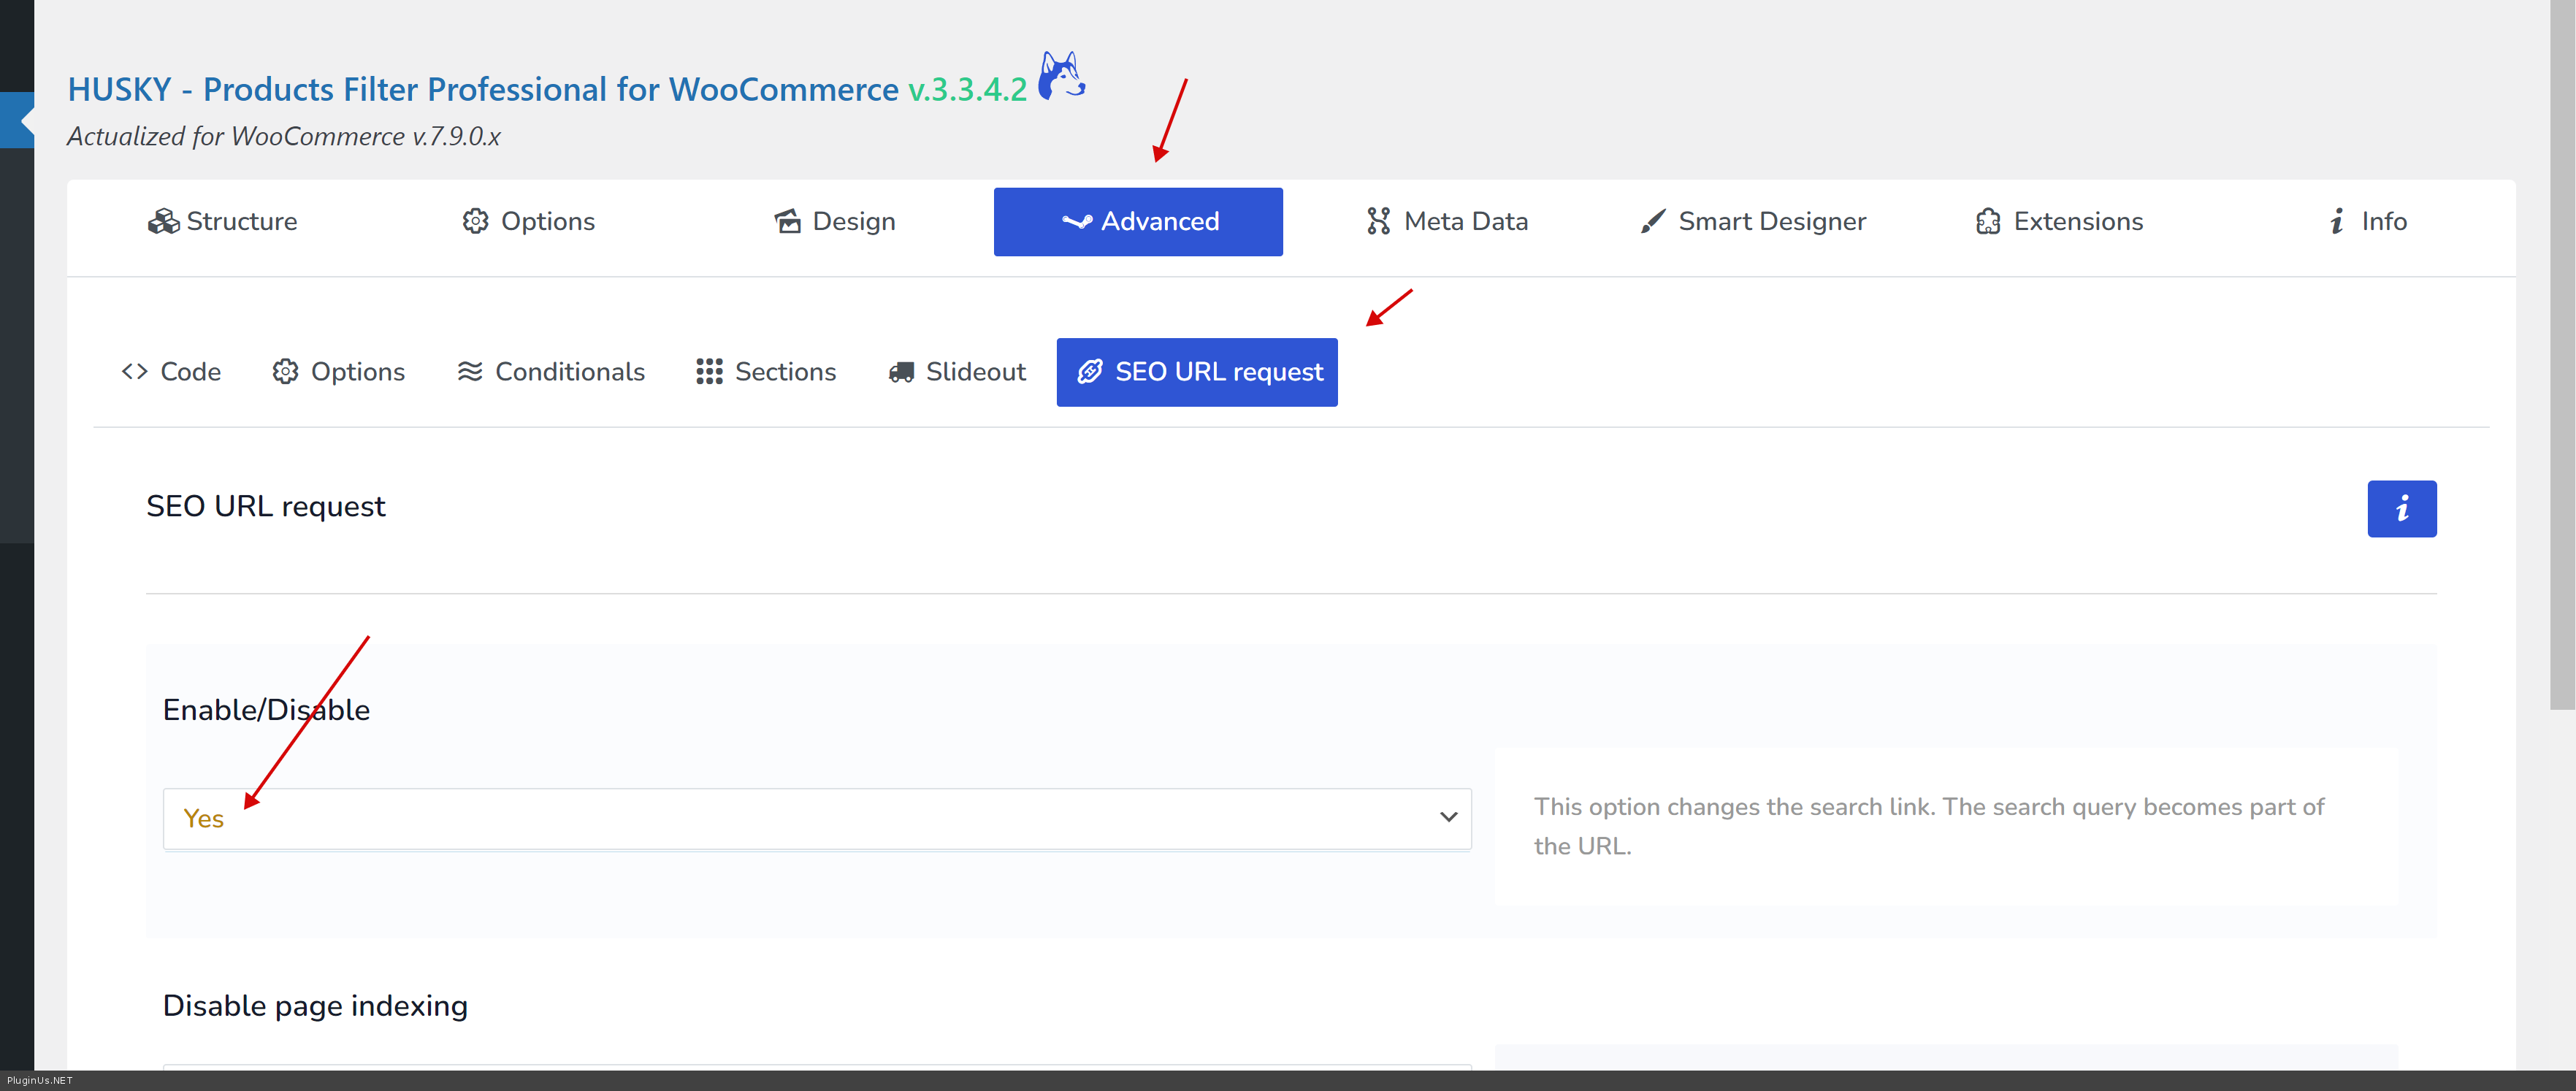Click the Sections grid icon

point(709,372)
